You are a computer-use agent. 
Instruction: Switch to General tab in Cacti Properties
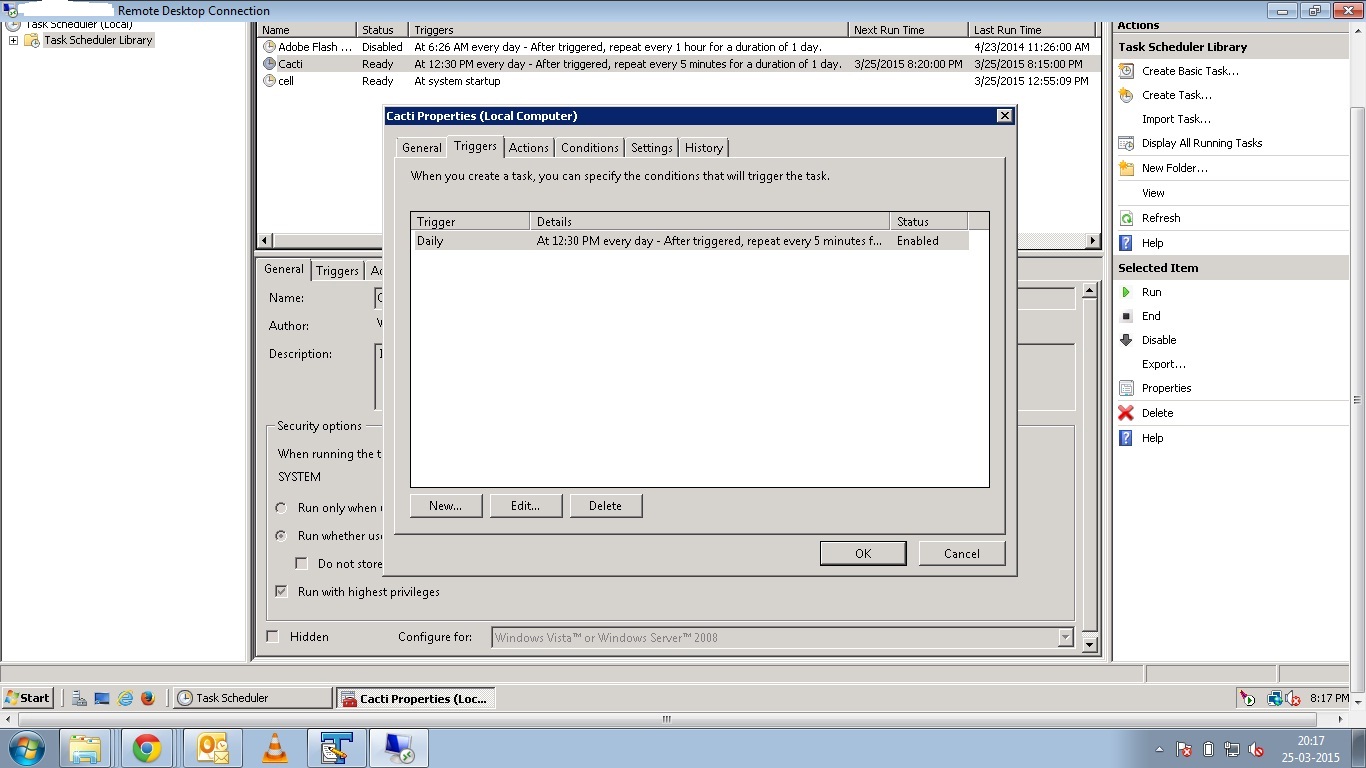coord(422,148)
